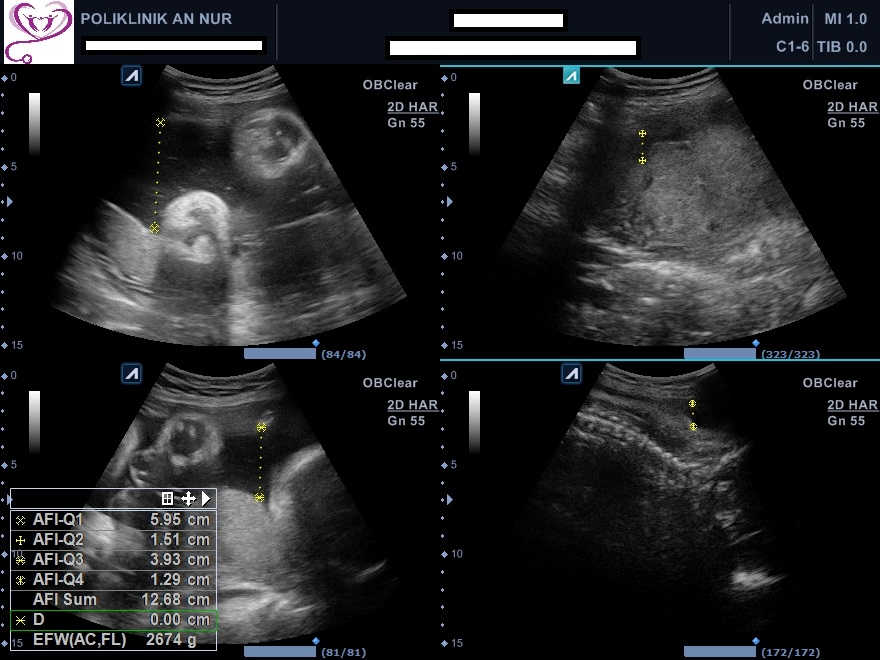Click the OBClear label in bottom-right image

click(830, 383)
